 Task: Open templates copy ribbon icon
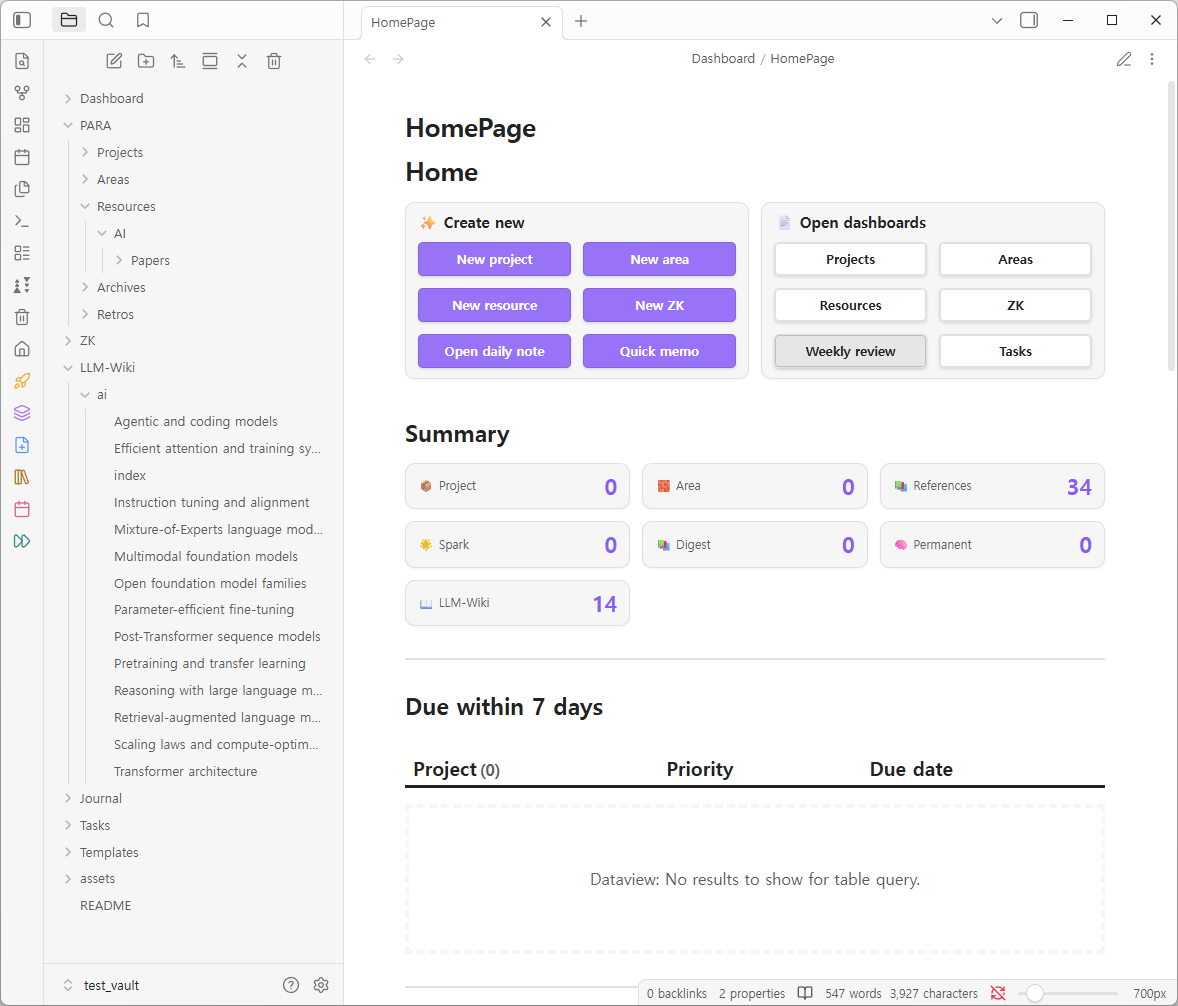(x=22, y=189)
